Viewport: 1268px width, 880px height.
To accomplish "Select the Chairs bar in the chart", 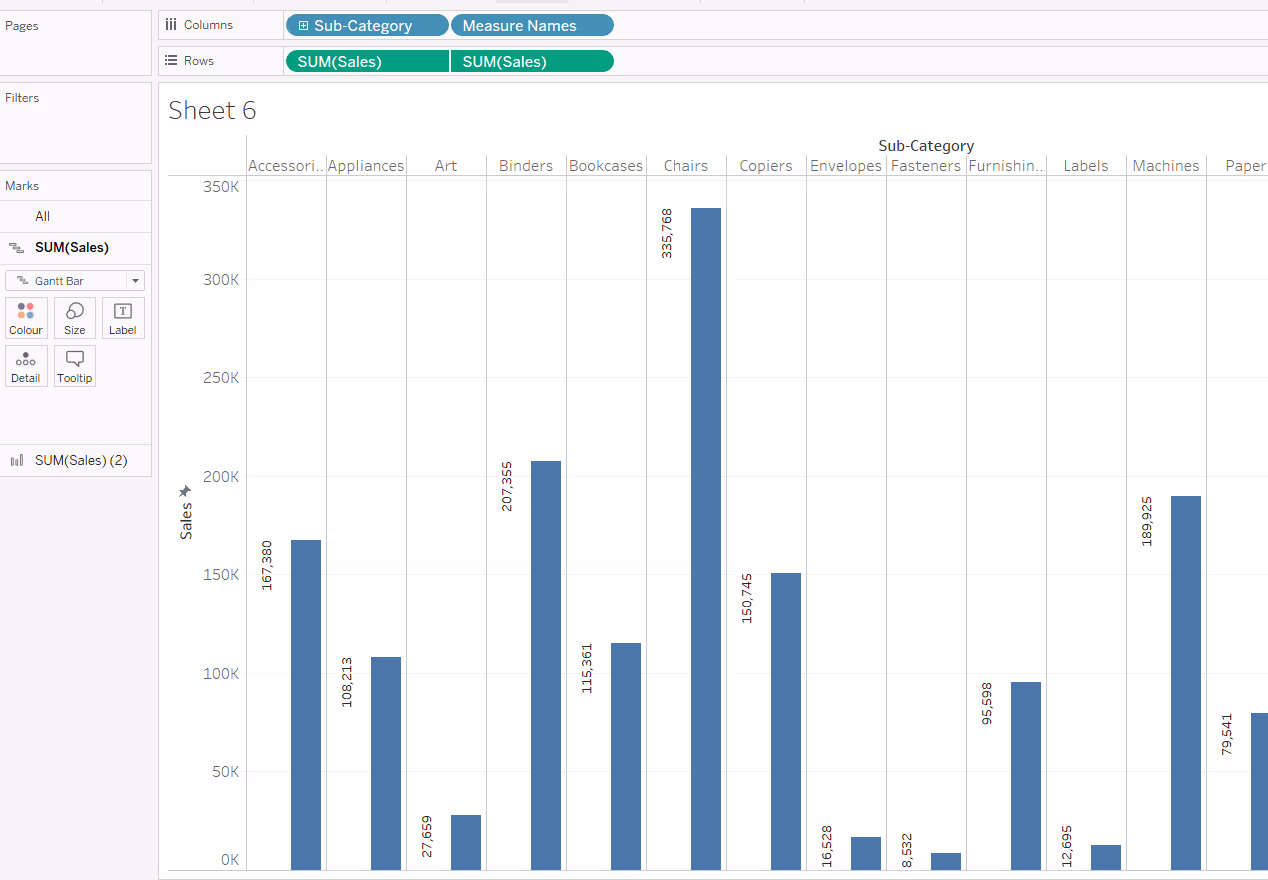I will tap(706, 539).
